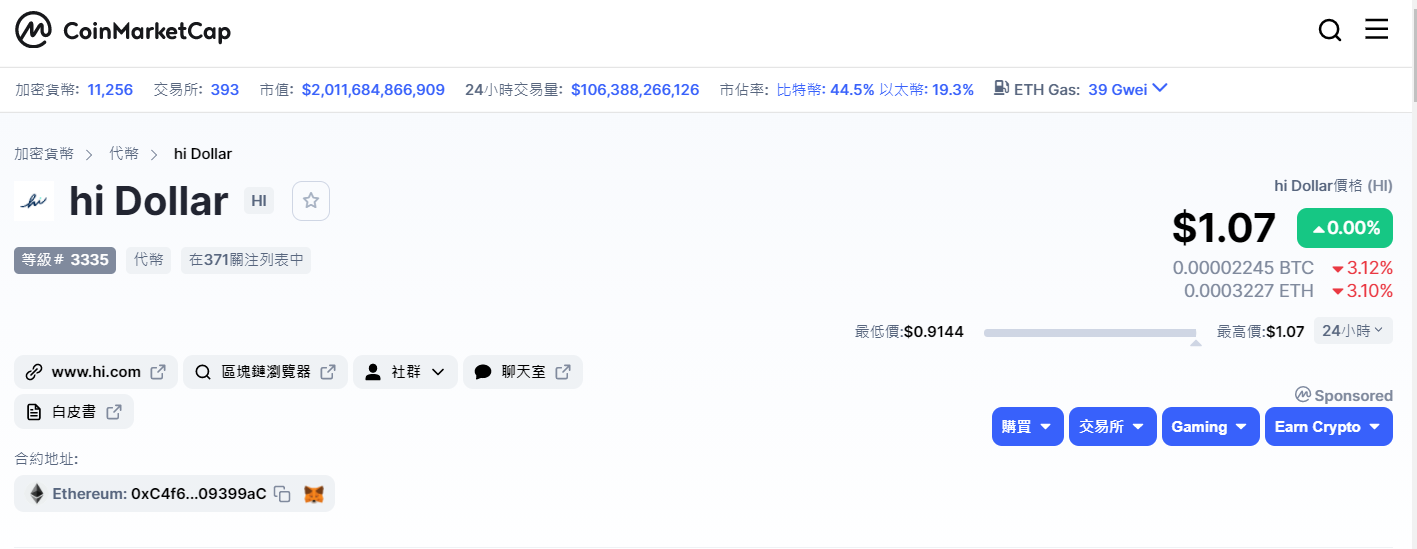Open the 24小時 timeframe dropdown

pos(1353,330)
